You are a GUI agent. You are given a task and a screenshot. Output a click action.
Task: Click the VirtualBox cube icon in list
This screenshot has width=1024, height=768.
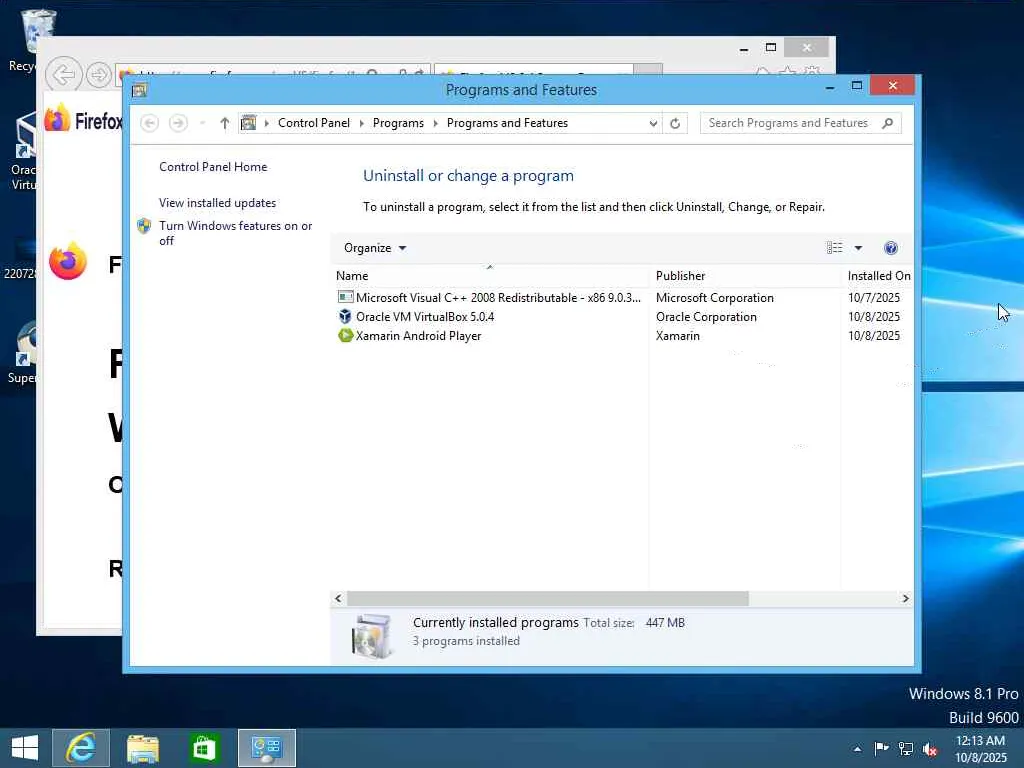coord(345,317)
